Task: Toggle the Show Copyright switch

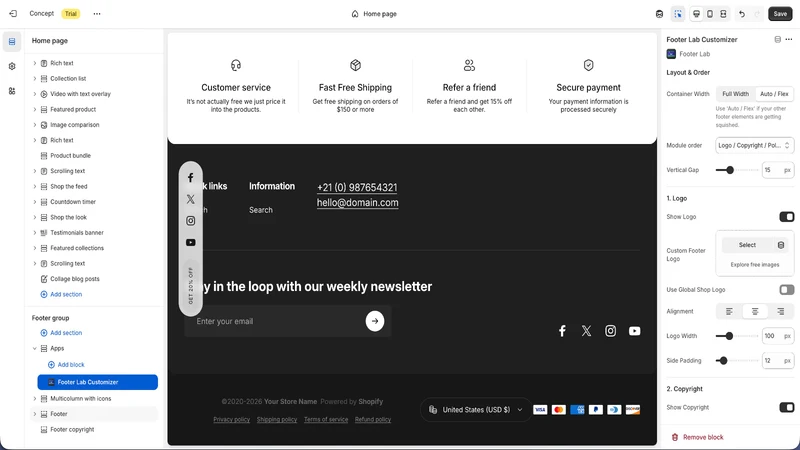Action: click(786, 407)
